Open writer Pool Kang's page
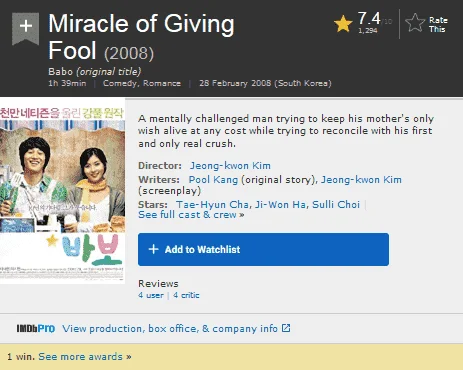The width and height of the screenshot is (463, 370). pos(213,180)
